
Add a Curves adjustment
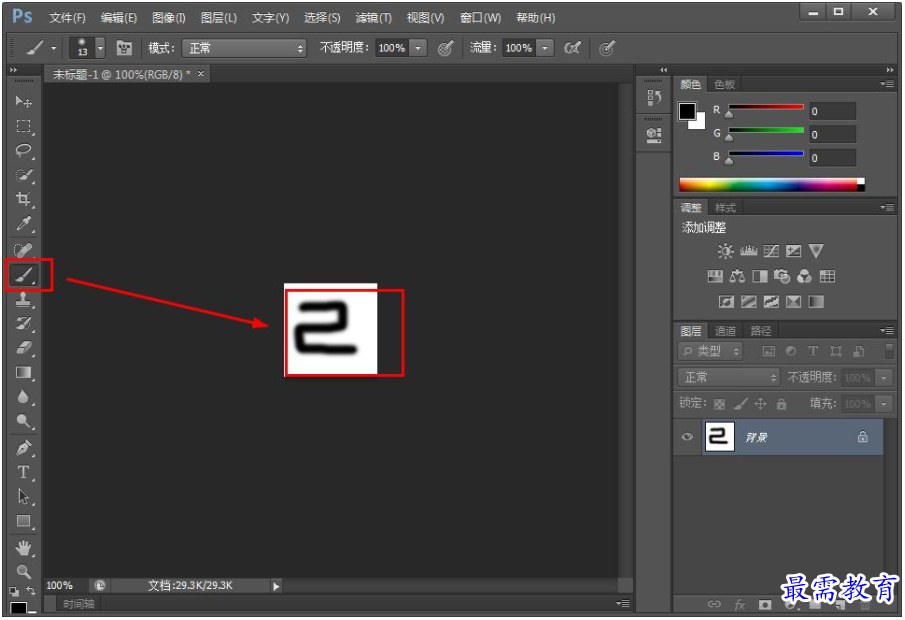click(x=771, y=251)
